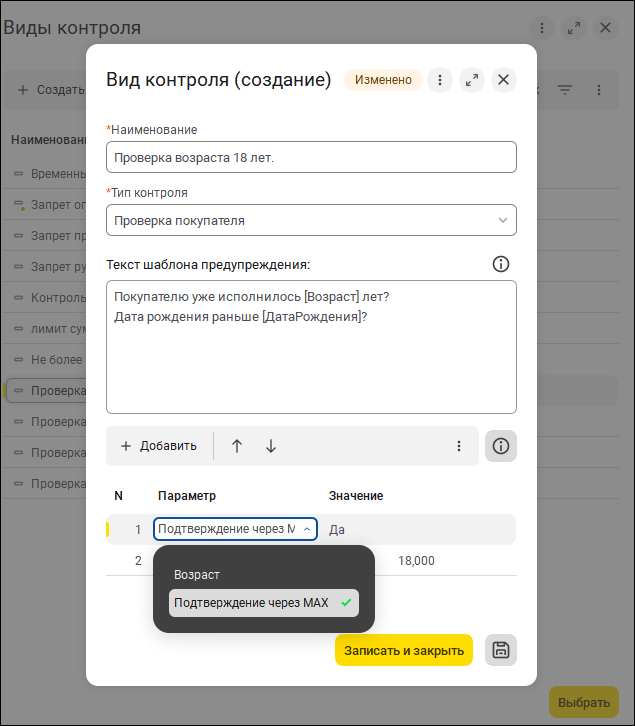
Task: Move parameter row down with down arrow
Action: tap(271, 446)
